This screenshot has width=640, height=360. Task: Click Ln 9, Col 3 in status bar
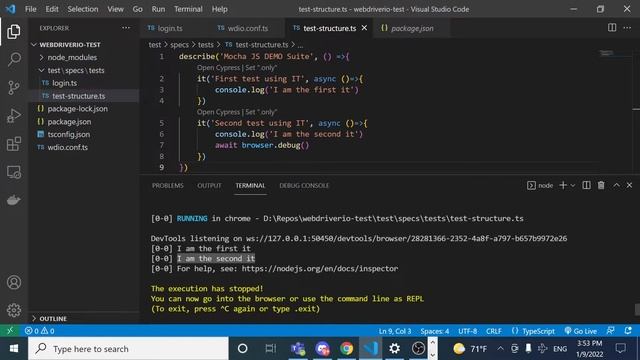point(395,331)
